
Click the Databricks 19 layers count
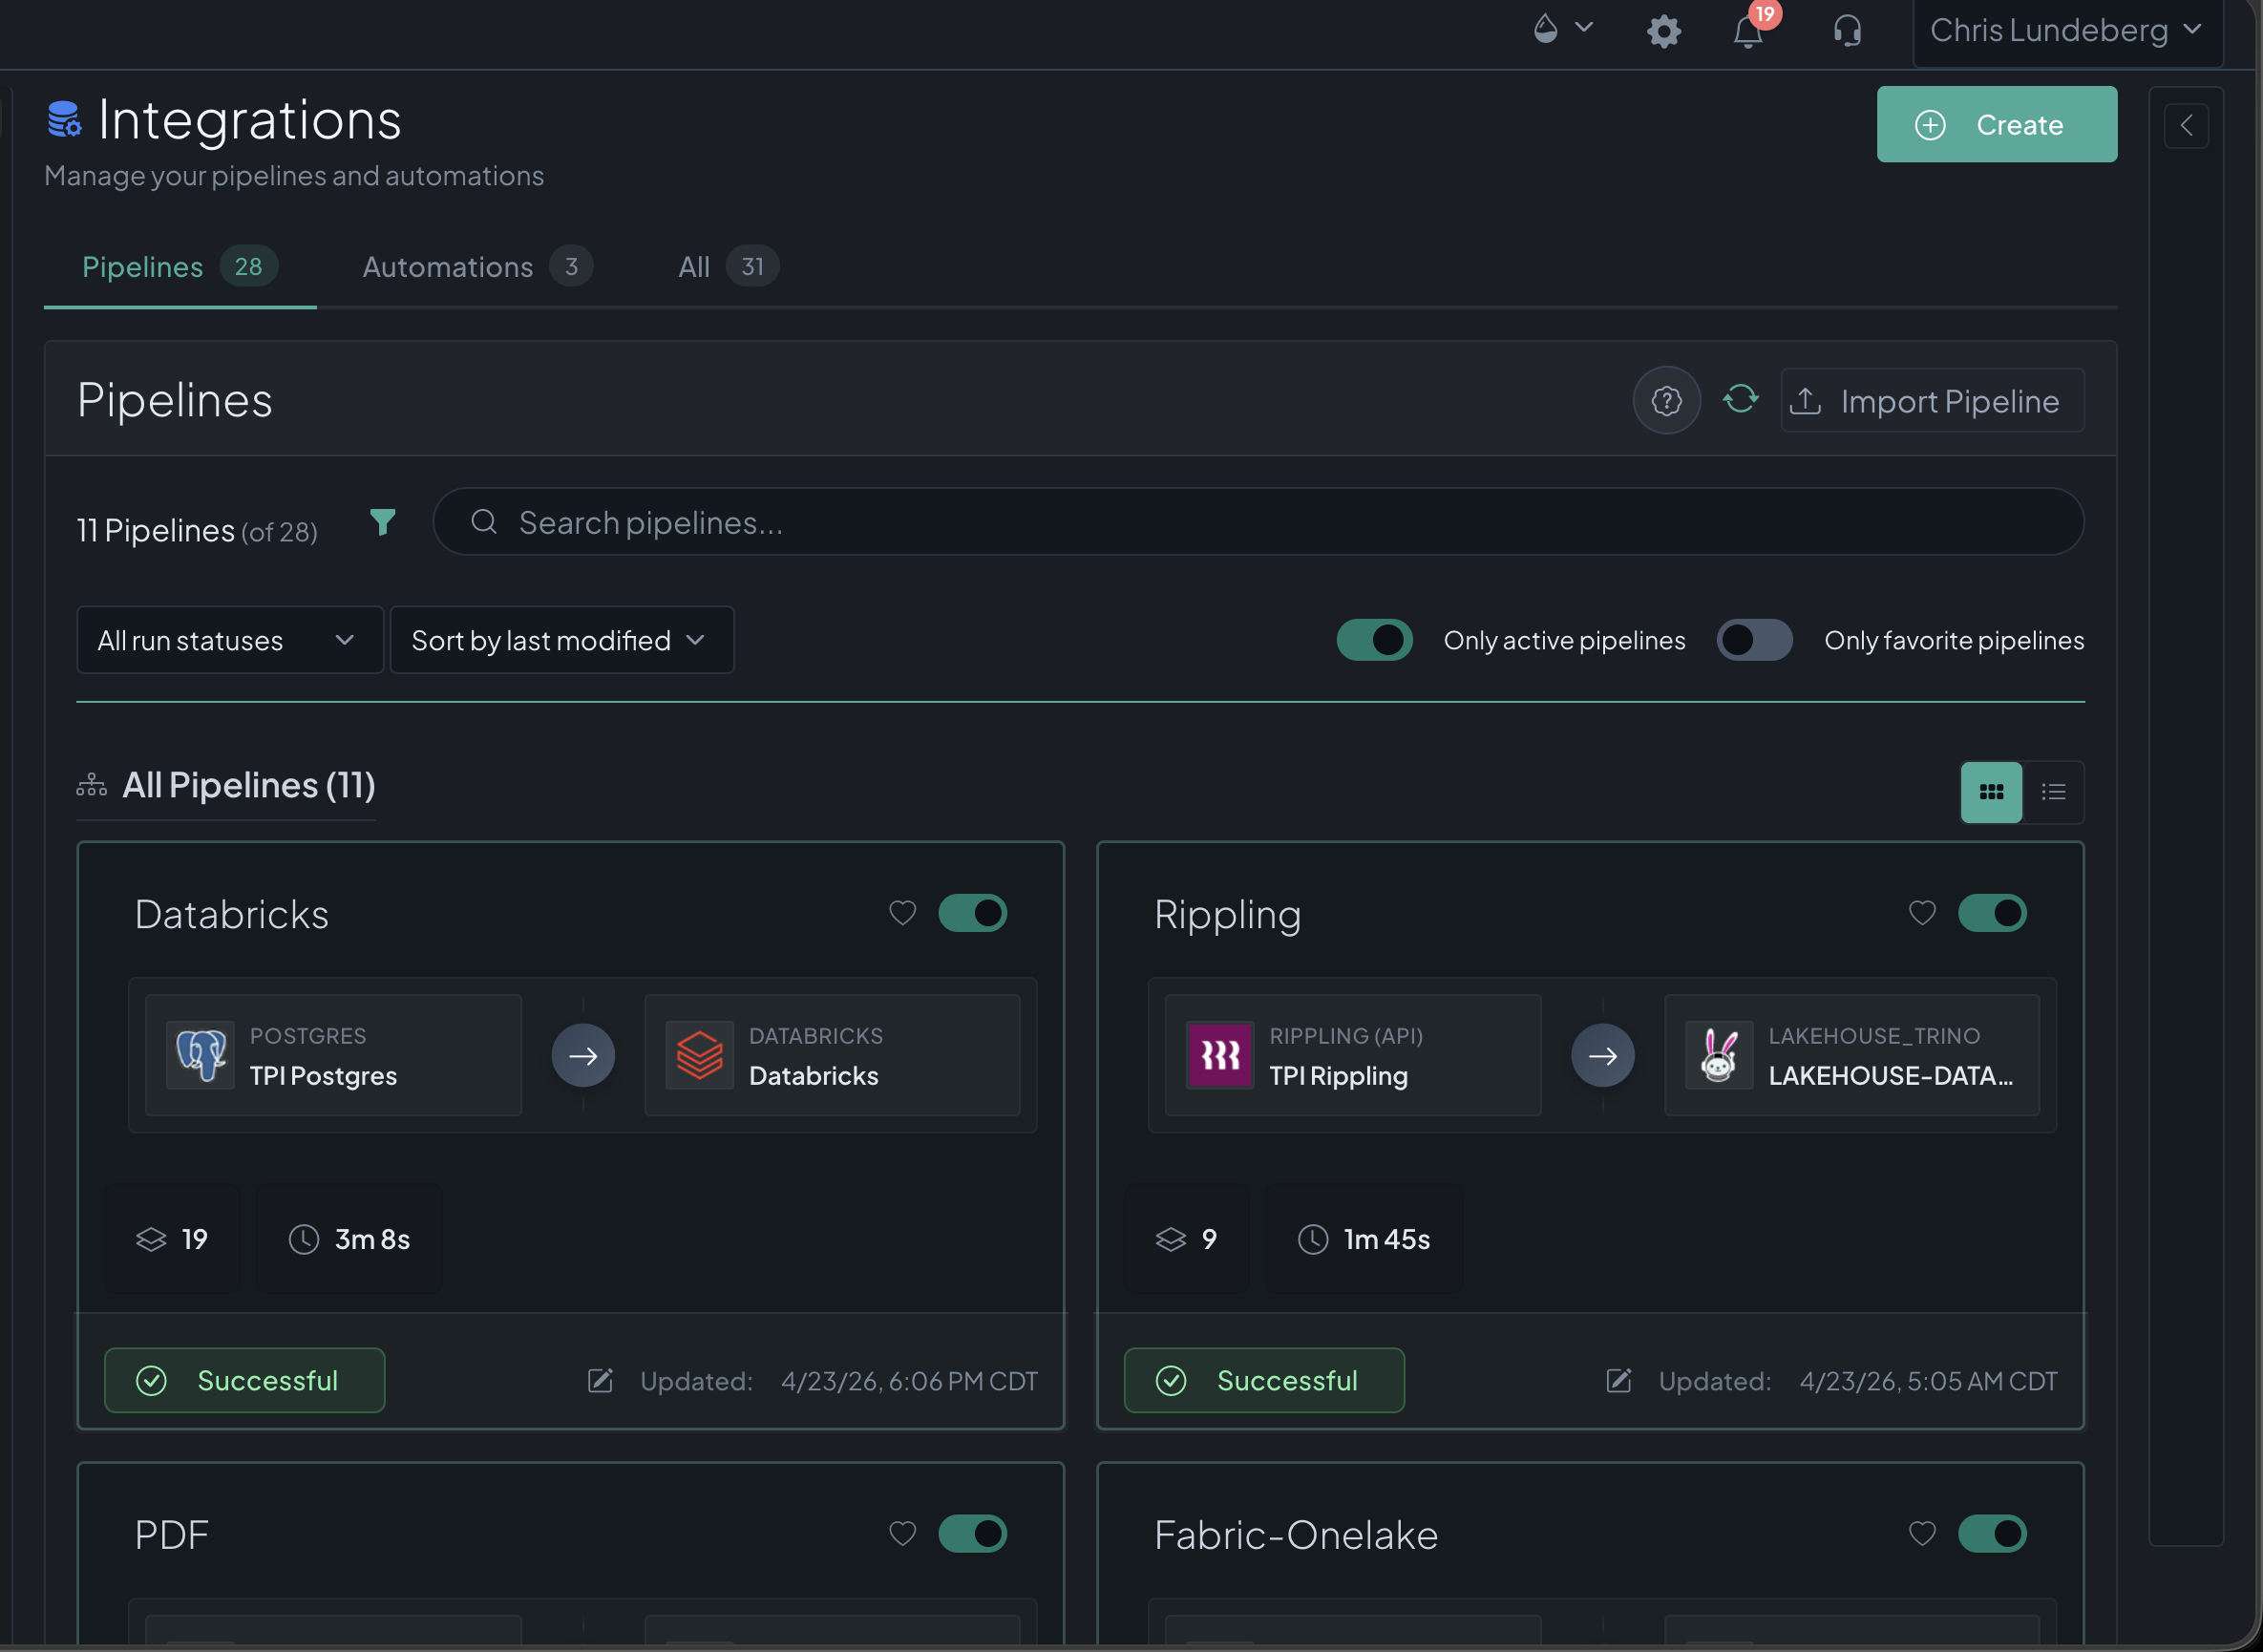[172, 1240]
